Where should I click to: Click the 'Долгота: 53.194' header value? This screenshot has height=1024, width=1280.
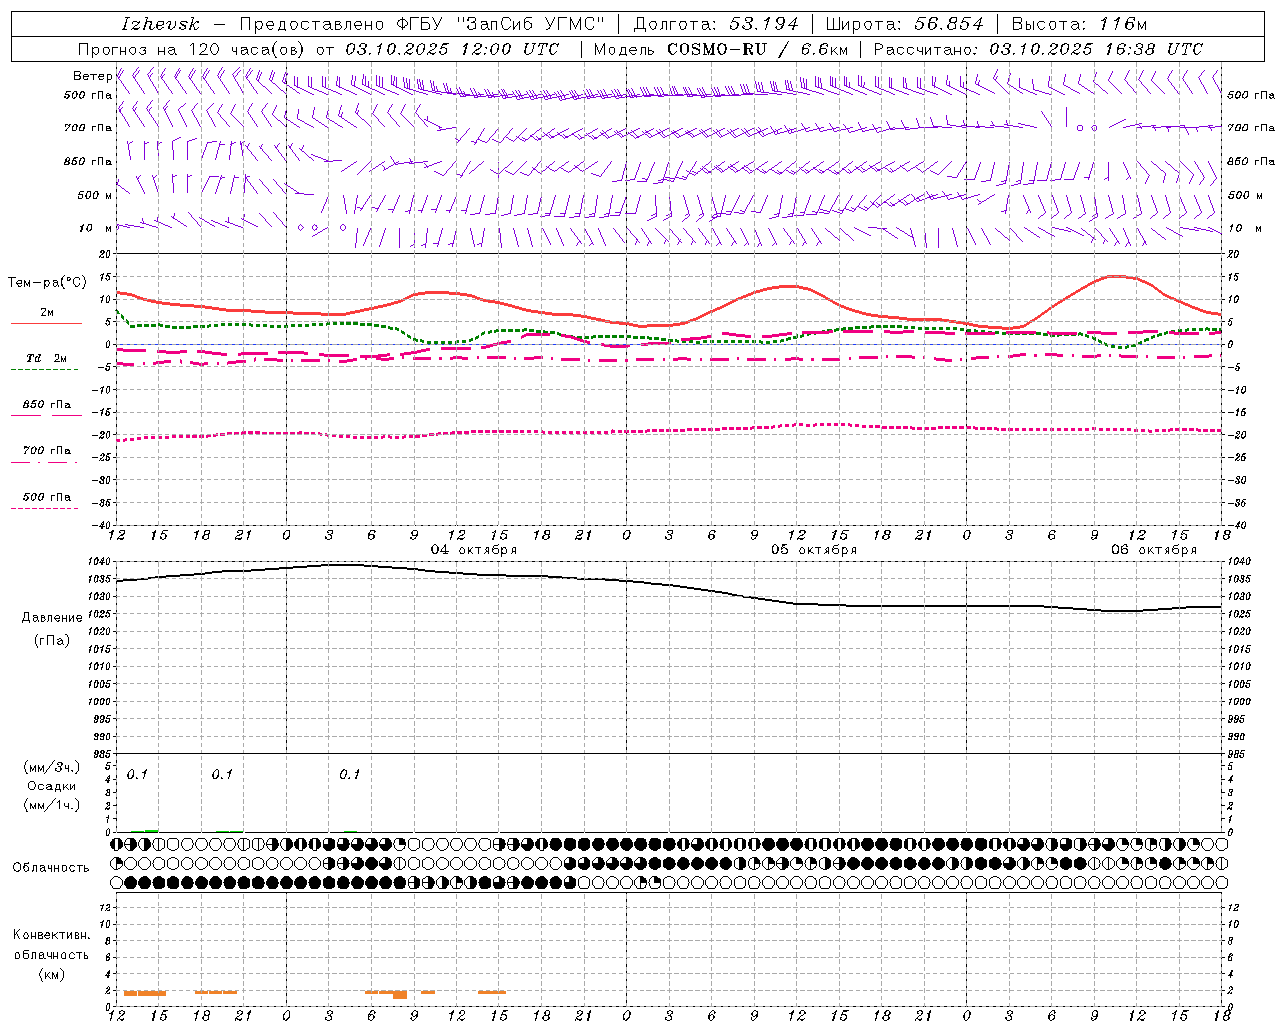coord(716,24)
